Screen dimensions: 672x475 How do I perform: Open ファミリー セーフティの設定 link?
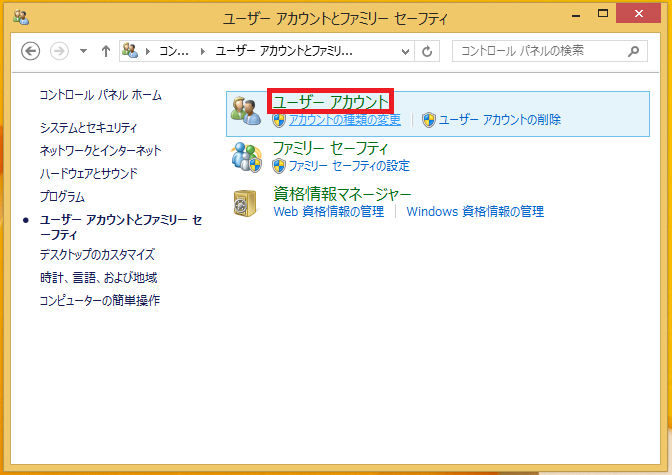point(349,165)
